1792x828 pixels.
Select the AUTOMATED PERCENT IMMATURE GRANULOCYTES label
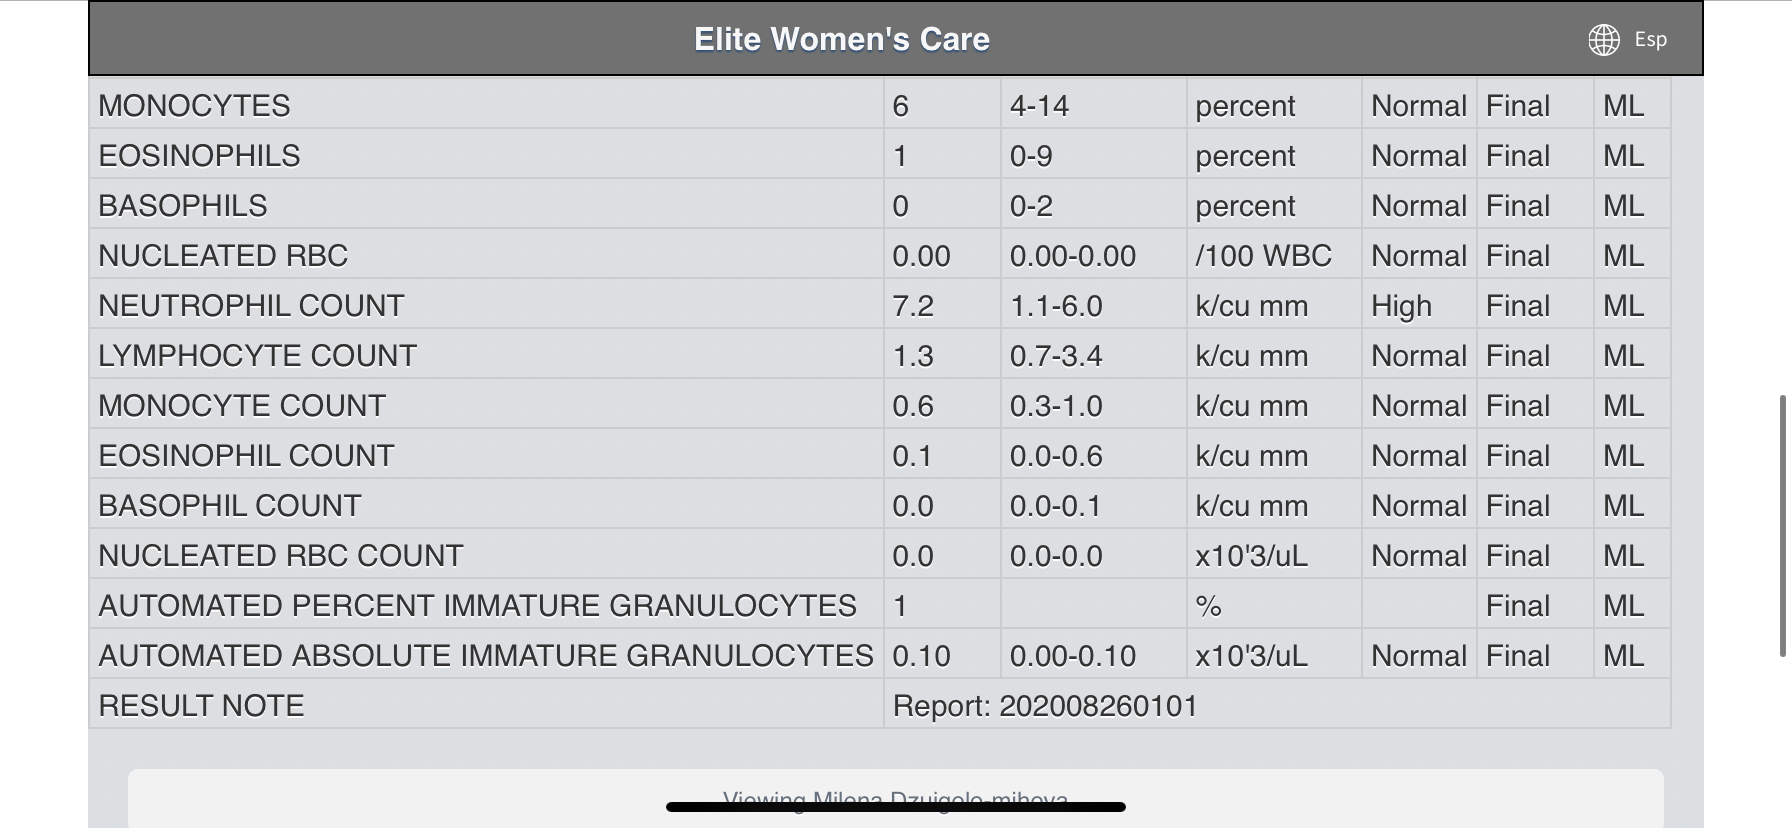tap(477, 606)
